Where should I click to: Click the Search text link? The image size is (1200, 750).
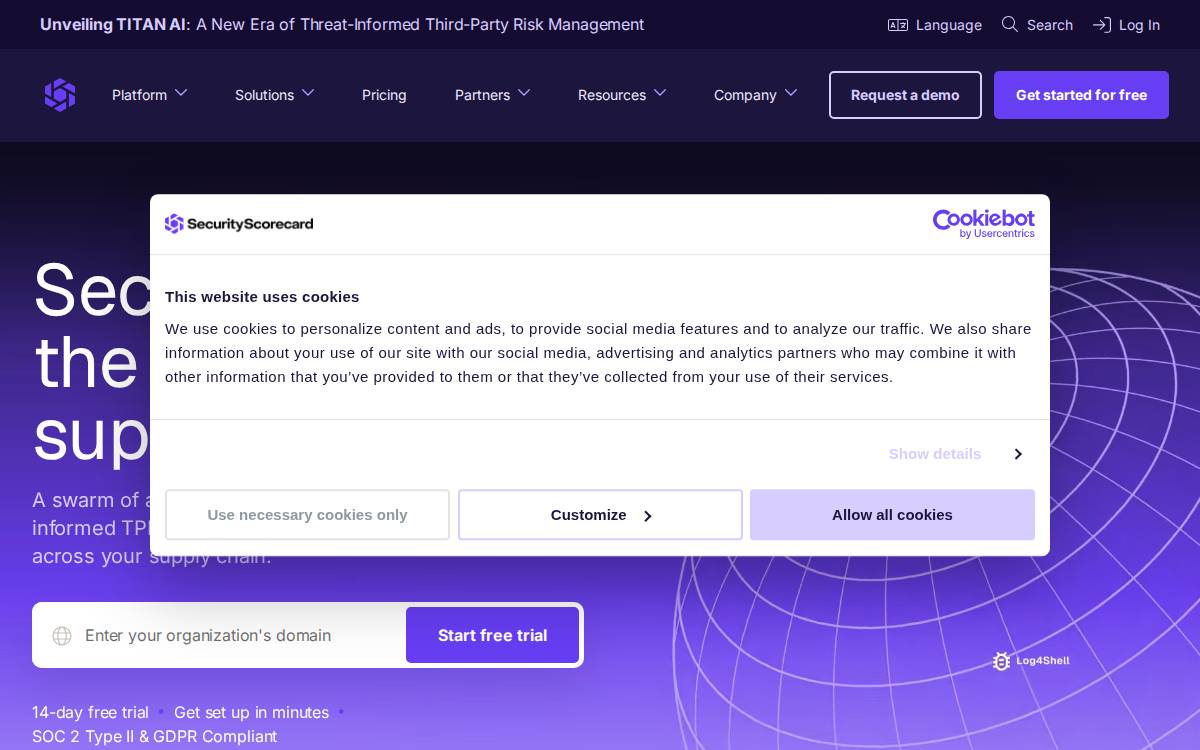1050,25
